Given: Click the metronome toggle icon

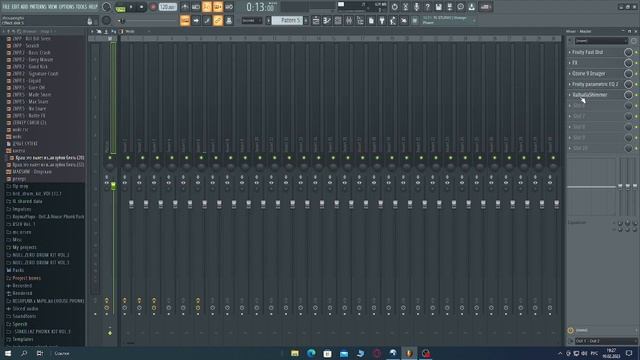Looking at the screenshot, I should [x=185, y=7].
